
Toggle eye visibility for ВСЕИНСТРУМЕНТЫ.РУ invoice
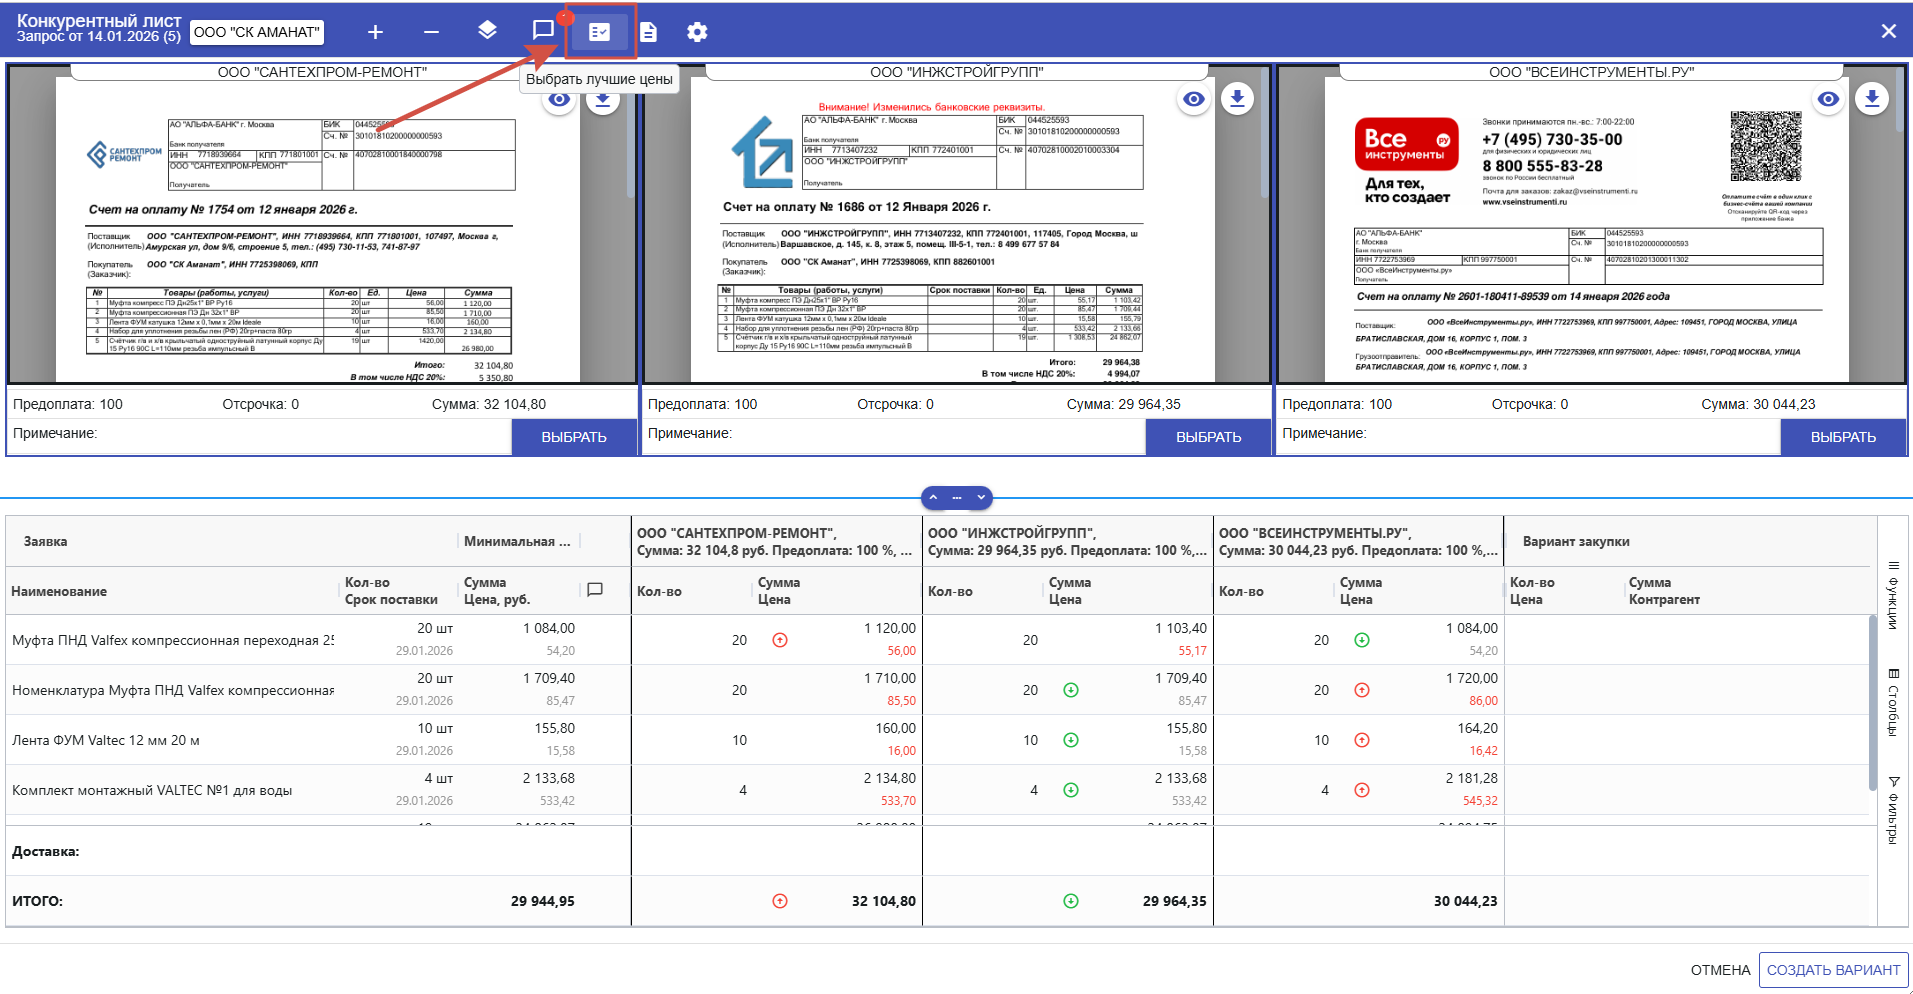(1828, 99)
